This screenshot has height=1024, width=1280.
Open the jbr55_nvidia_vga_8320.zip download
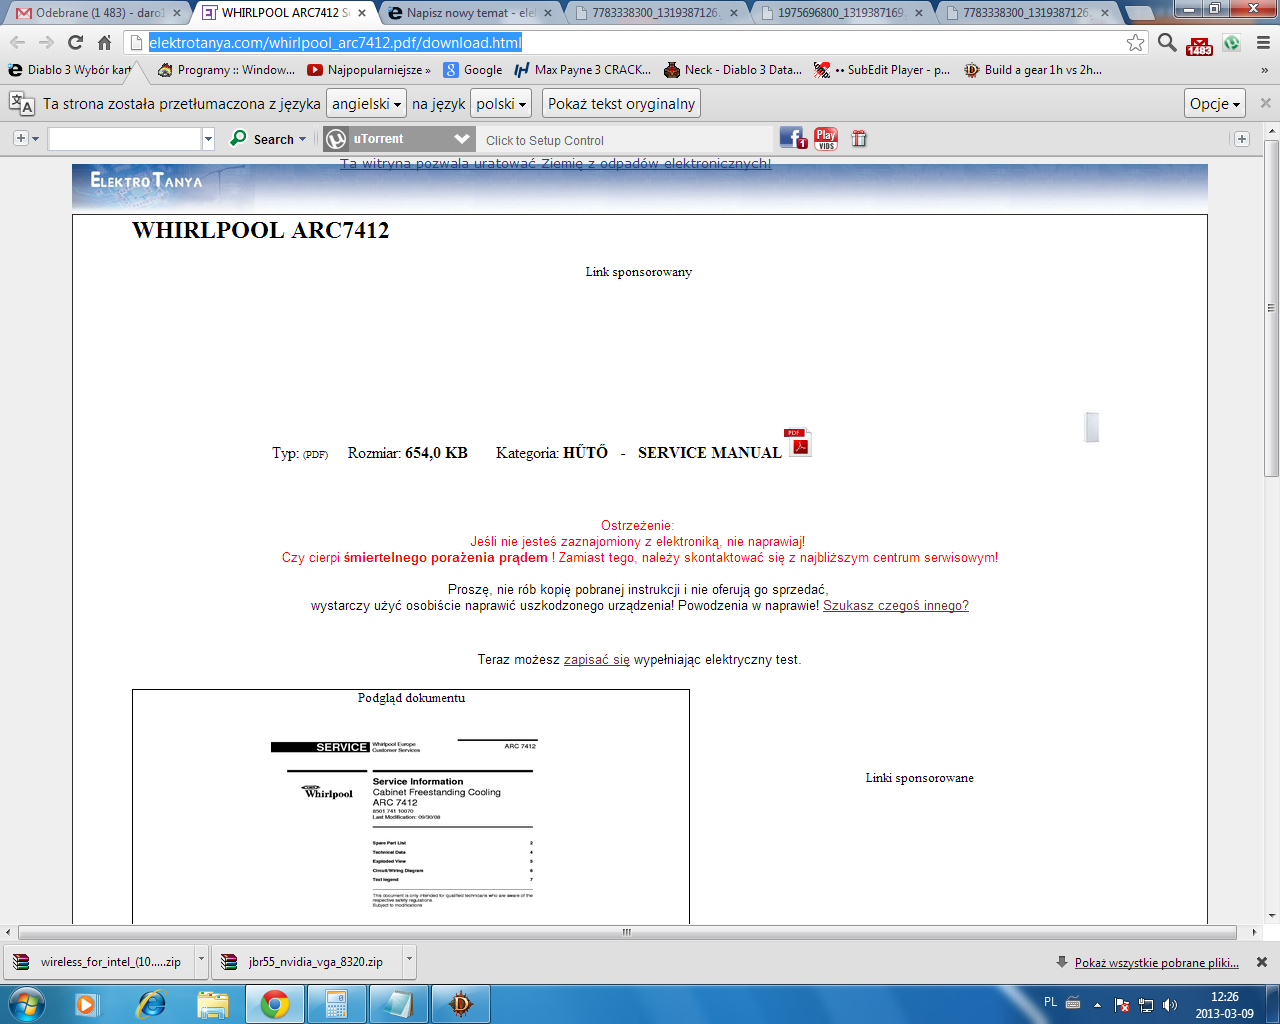point(306,962)
